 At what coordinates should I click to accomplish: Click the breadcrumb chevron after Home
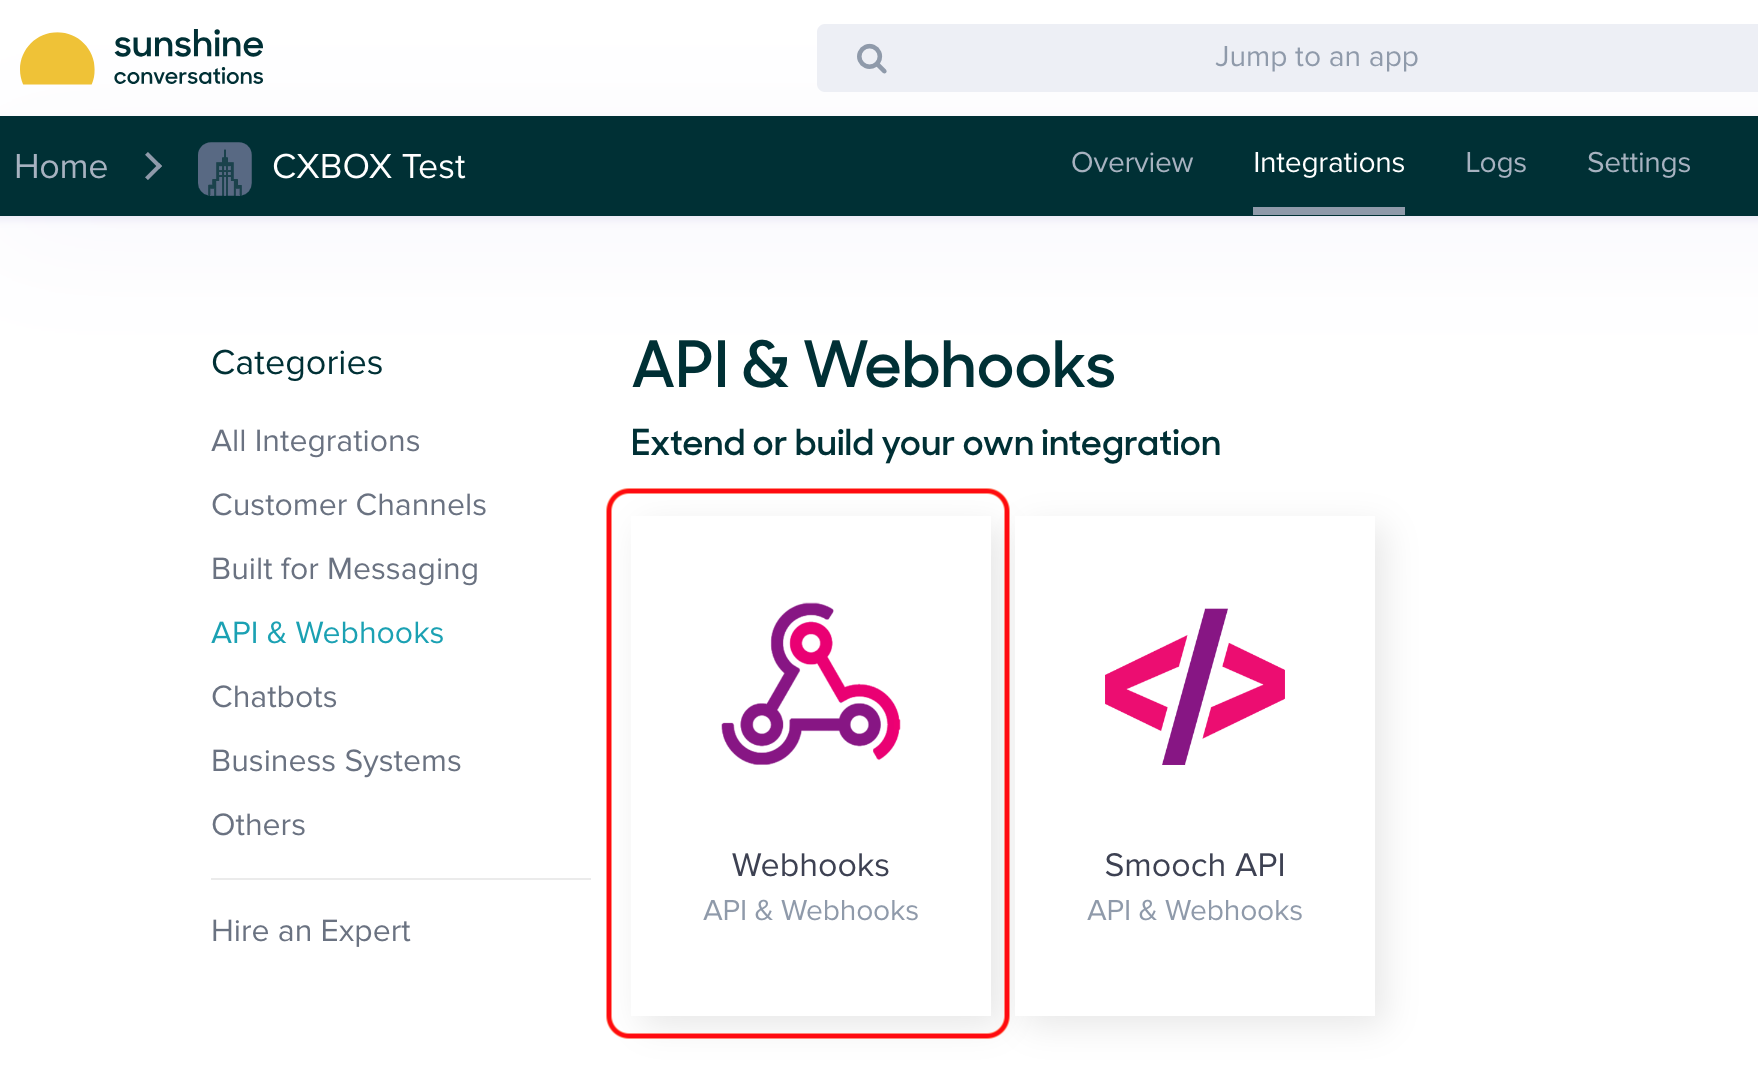coord(153,166)
